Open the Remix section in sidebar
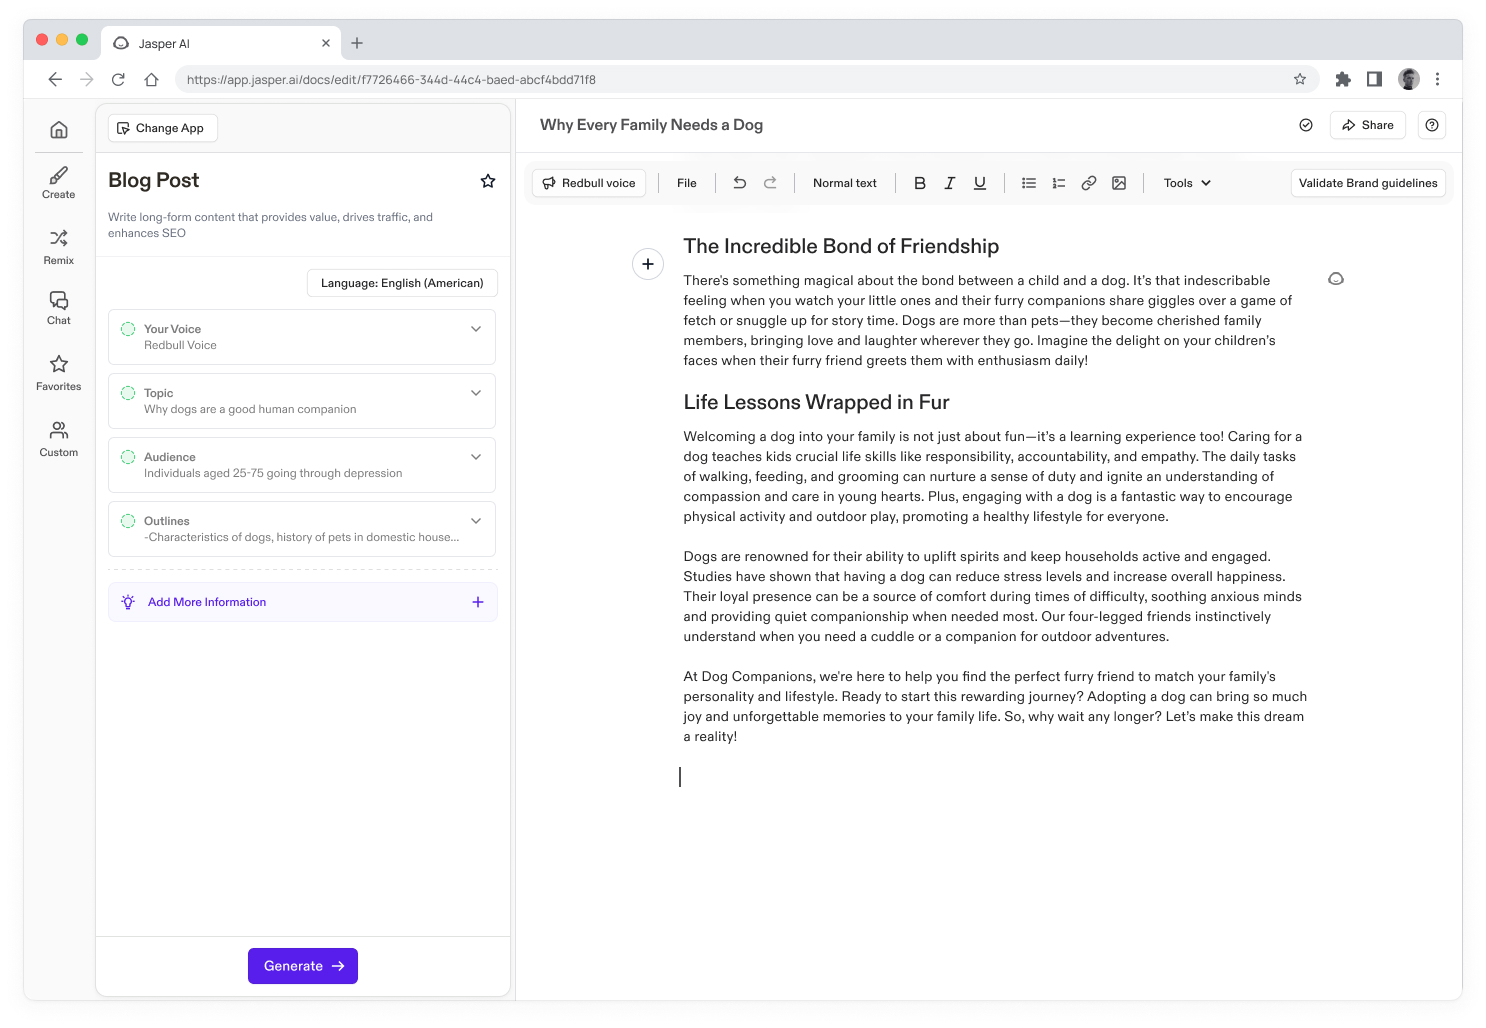The width and height of the screenshot is (1486, 1028). click(59, 246)
